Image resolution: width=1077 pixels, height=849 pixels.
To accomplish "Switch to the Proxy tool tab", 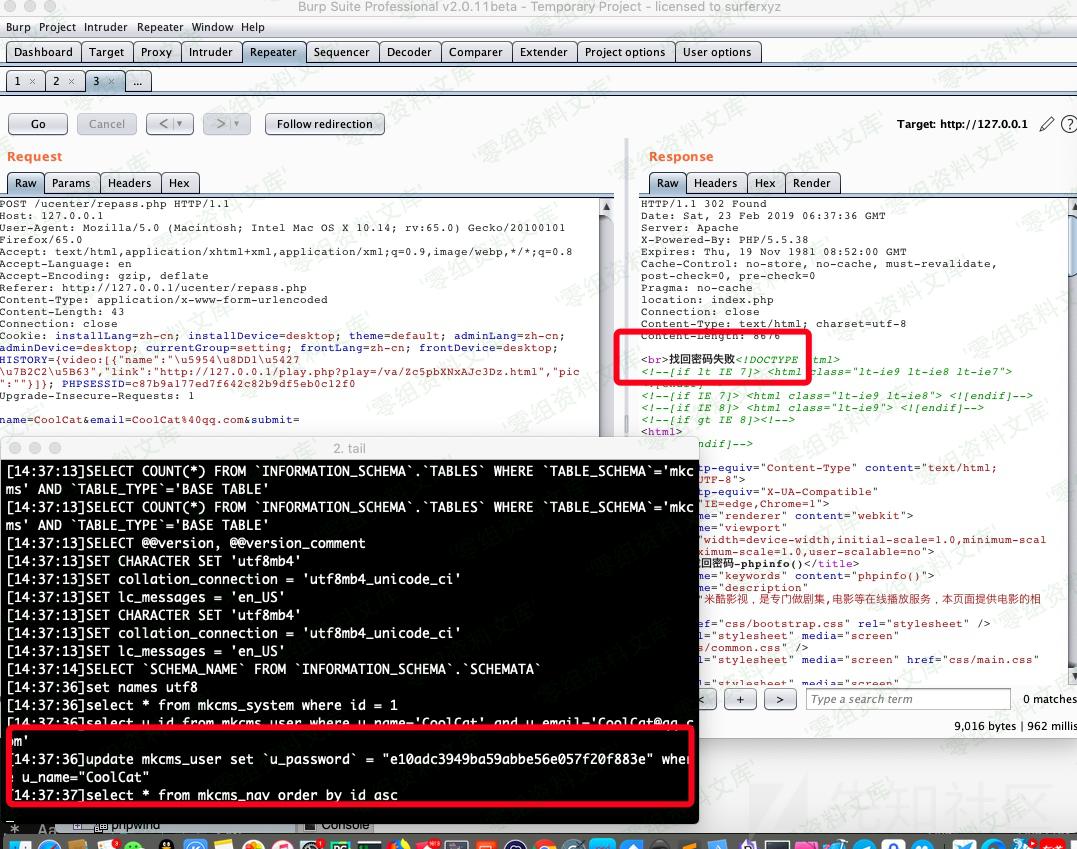I will point(156,52).
